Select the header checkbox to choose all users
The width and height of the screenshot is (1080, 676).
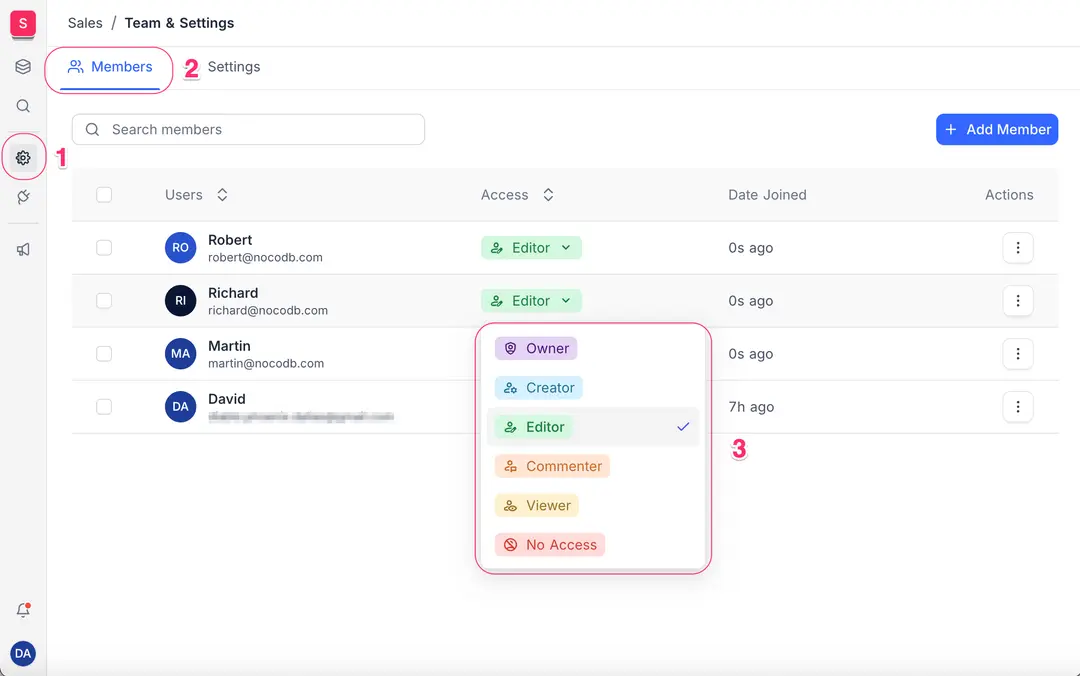pyautogui.click(x=104, y=194)
